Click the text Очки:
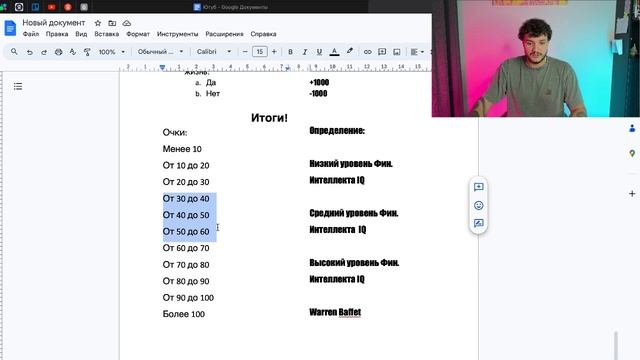640x360 pixels. (175, 133)
